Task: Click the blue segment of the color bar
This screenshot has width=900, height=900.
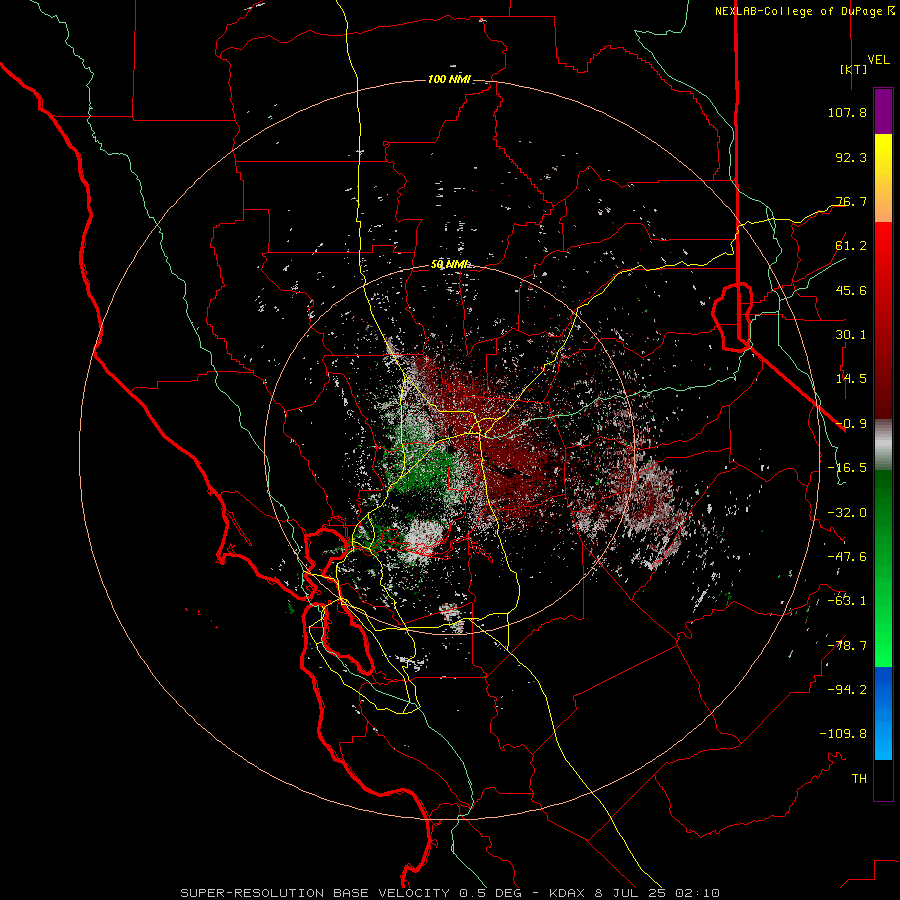Action: coord(883,713)
